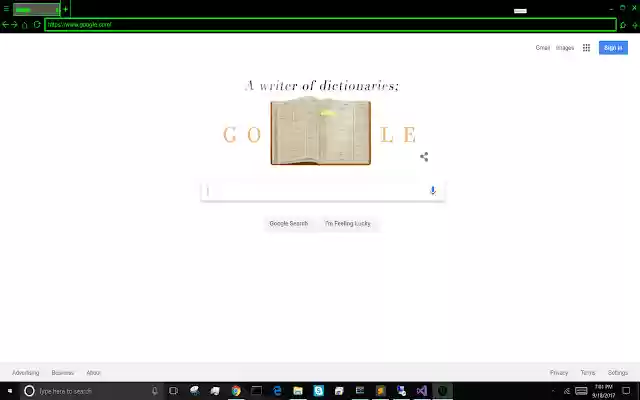
Task: Open the Privacy footer link
Action: tap(559, 373)
